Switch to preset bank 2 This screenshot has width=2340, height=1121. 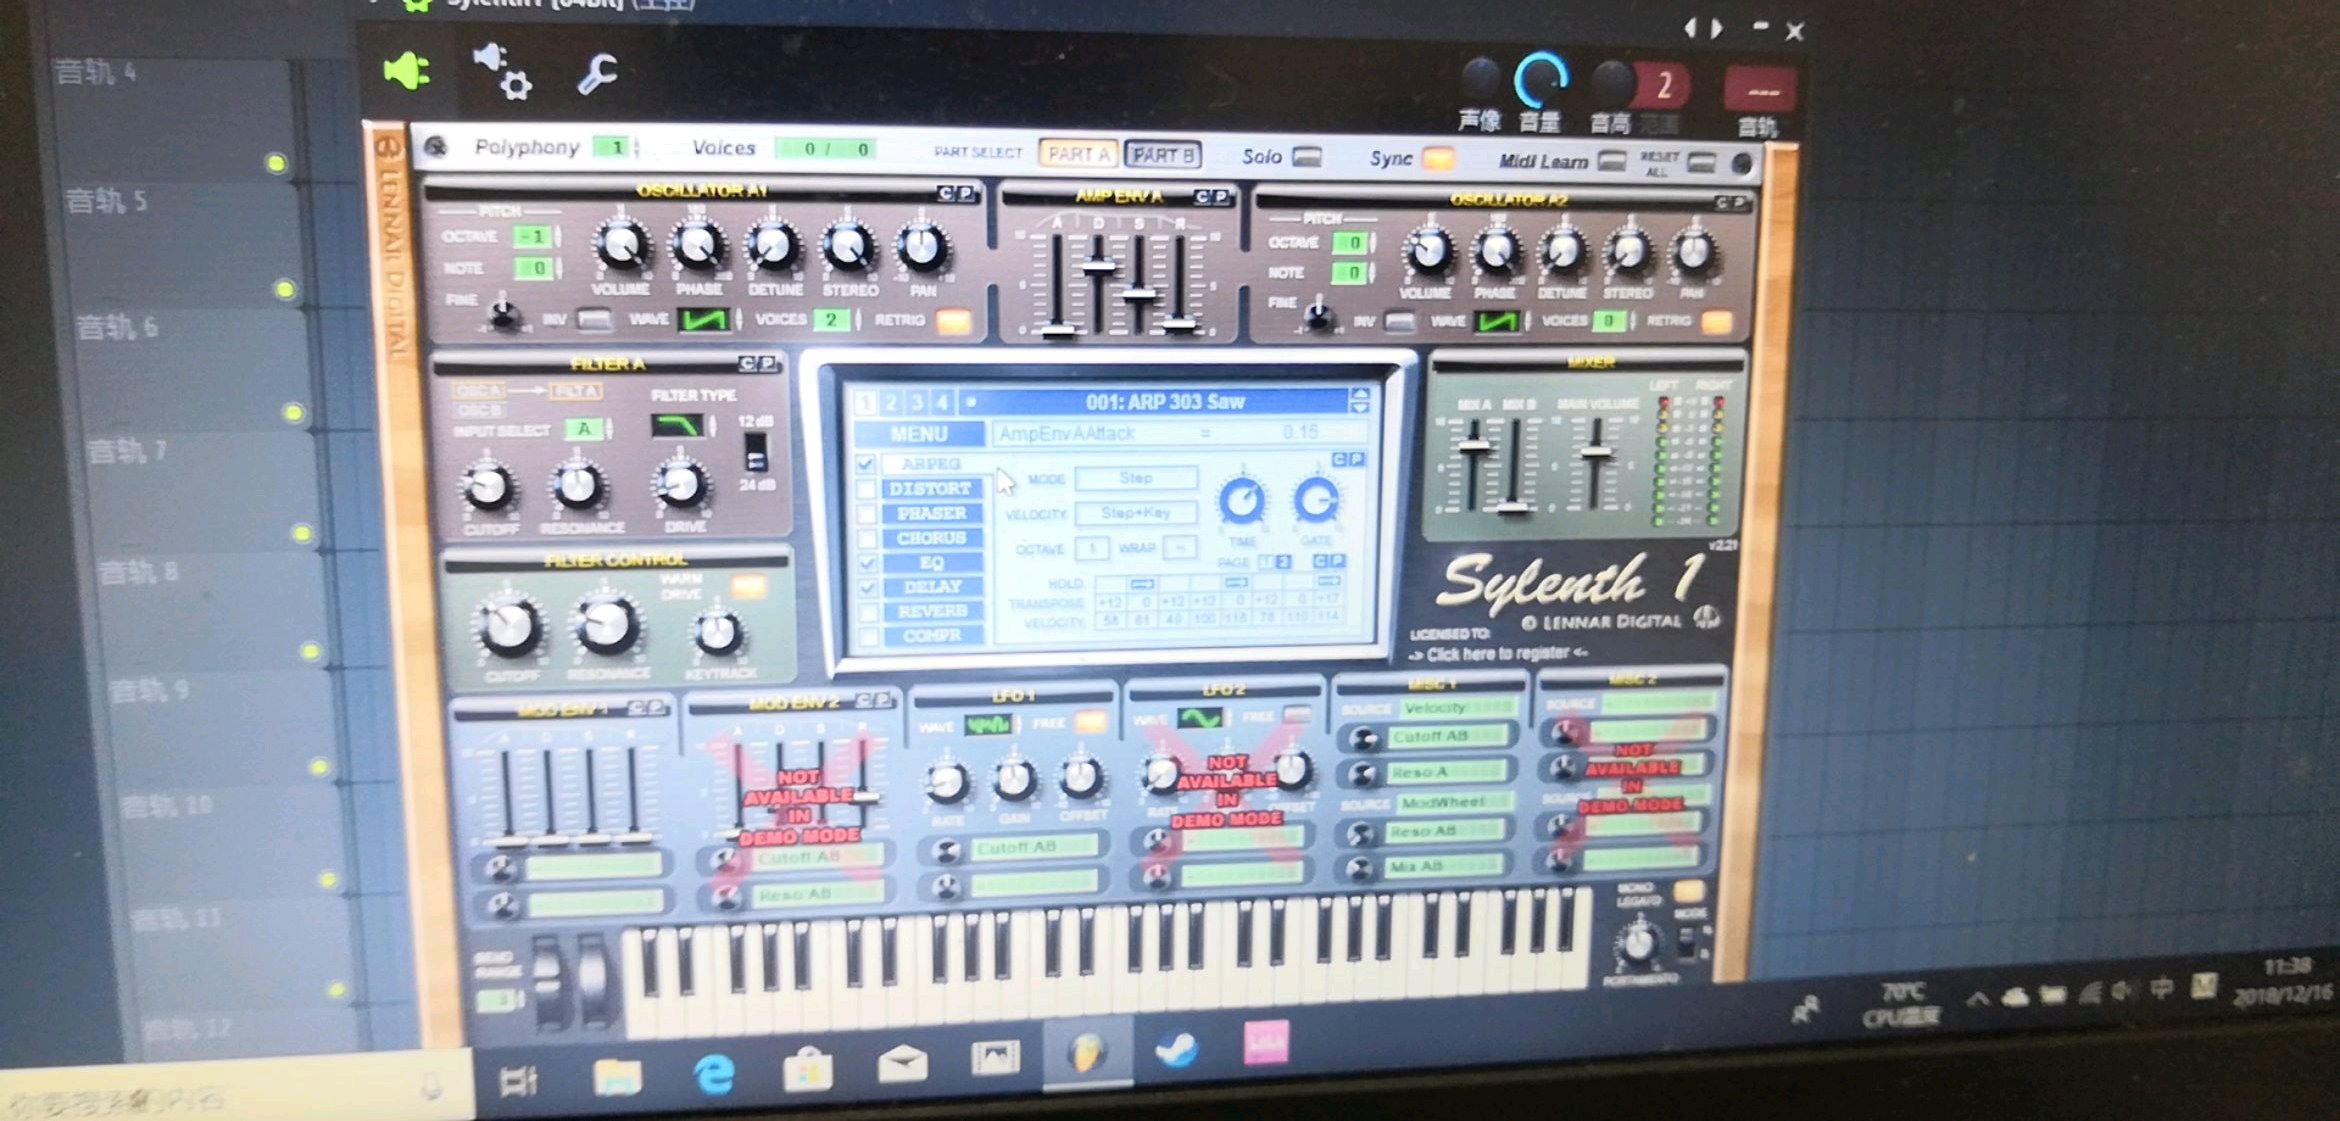(x=891, y=403)
